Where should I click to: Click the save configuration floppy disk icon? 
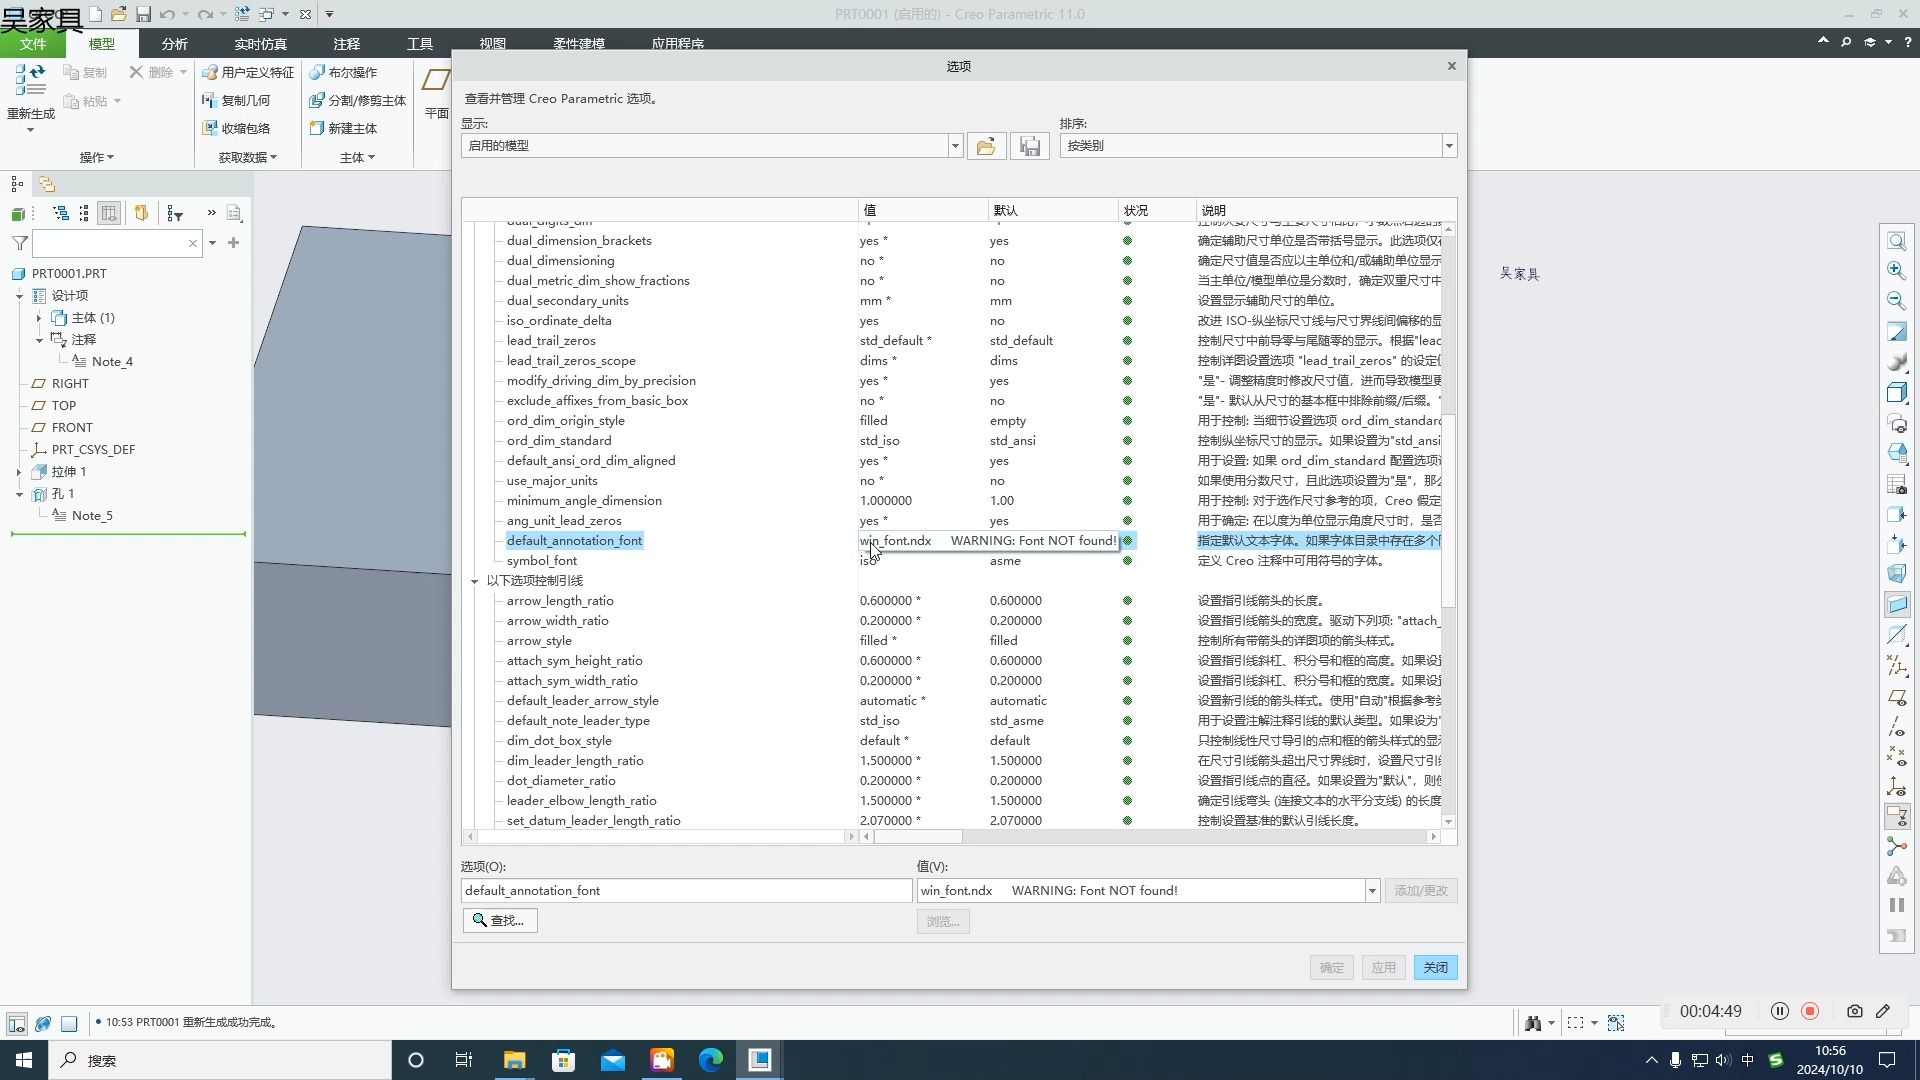pyautogui.click(x=1029, y=146)
